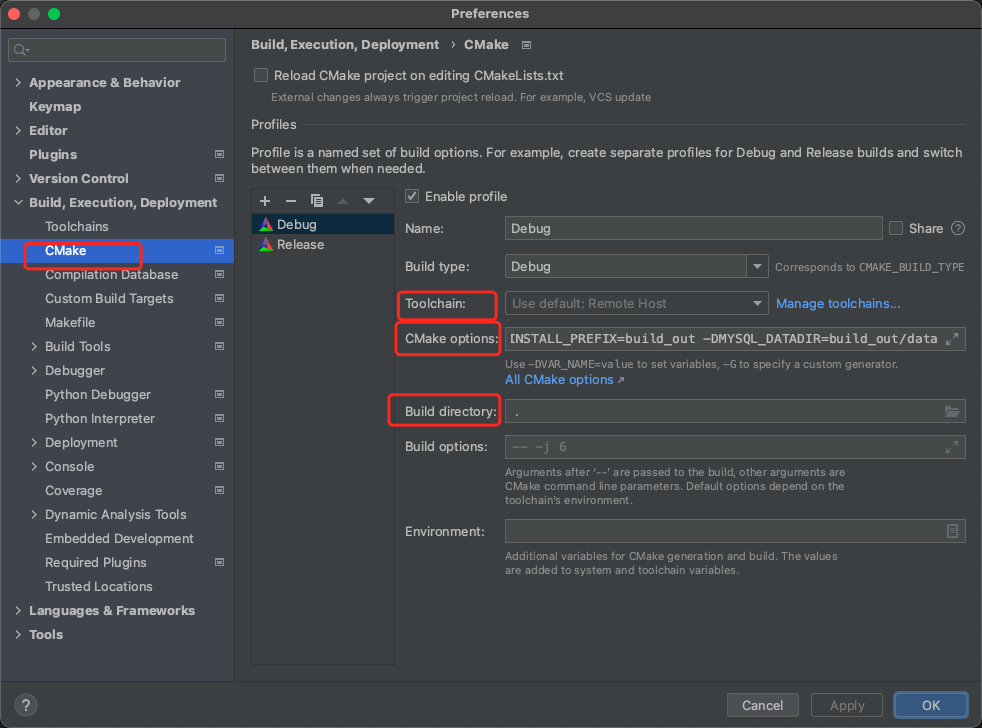Copy the selected CMake profile
982x728 pixels.
[317, 200]
